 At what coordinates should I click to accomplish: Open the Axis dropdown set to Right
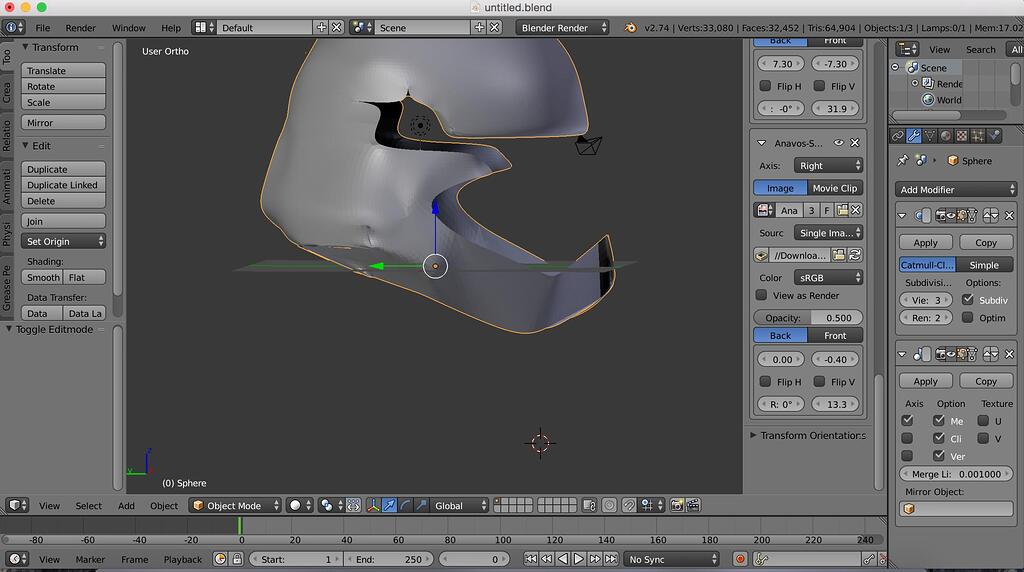[828, 165]
